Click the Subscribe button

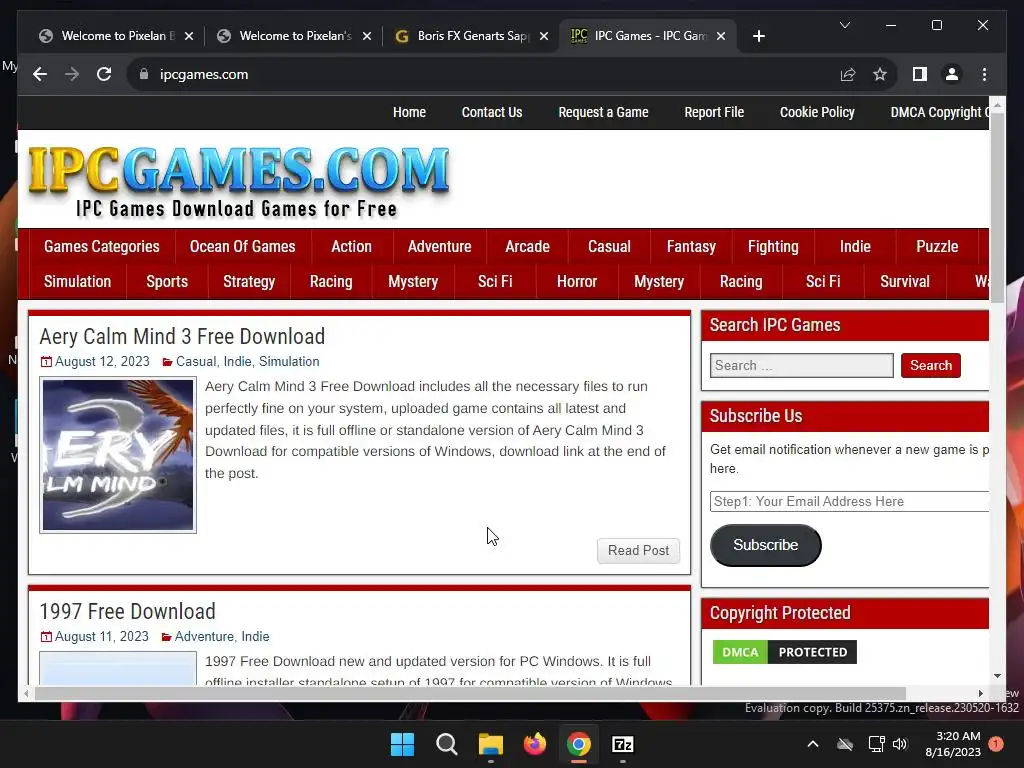coord(765,545)
